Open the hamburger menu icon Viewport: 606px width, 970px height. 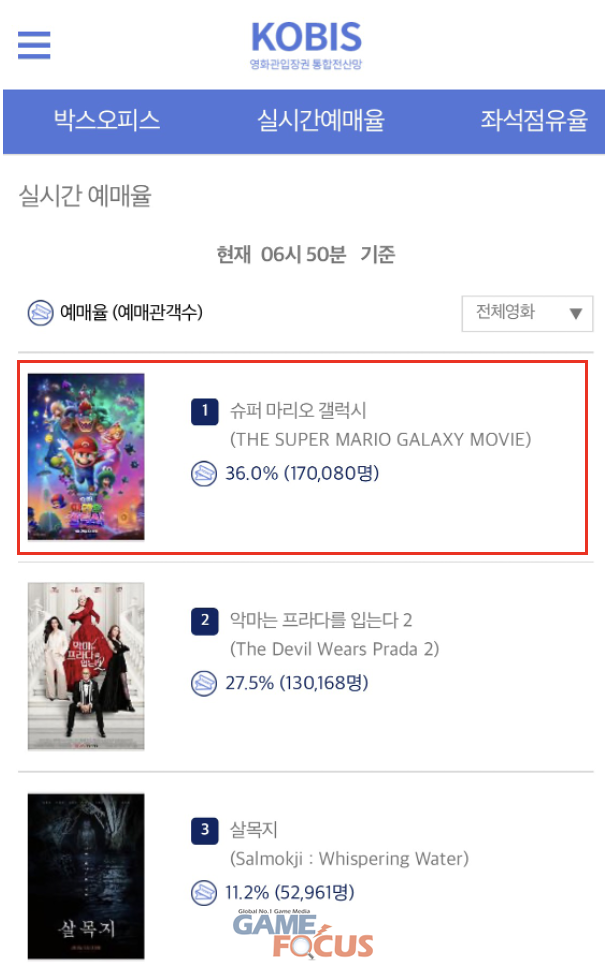tap(34, 45)
